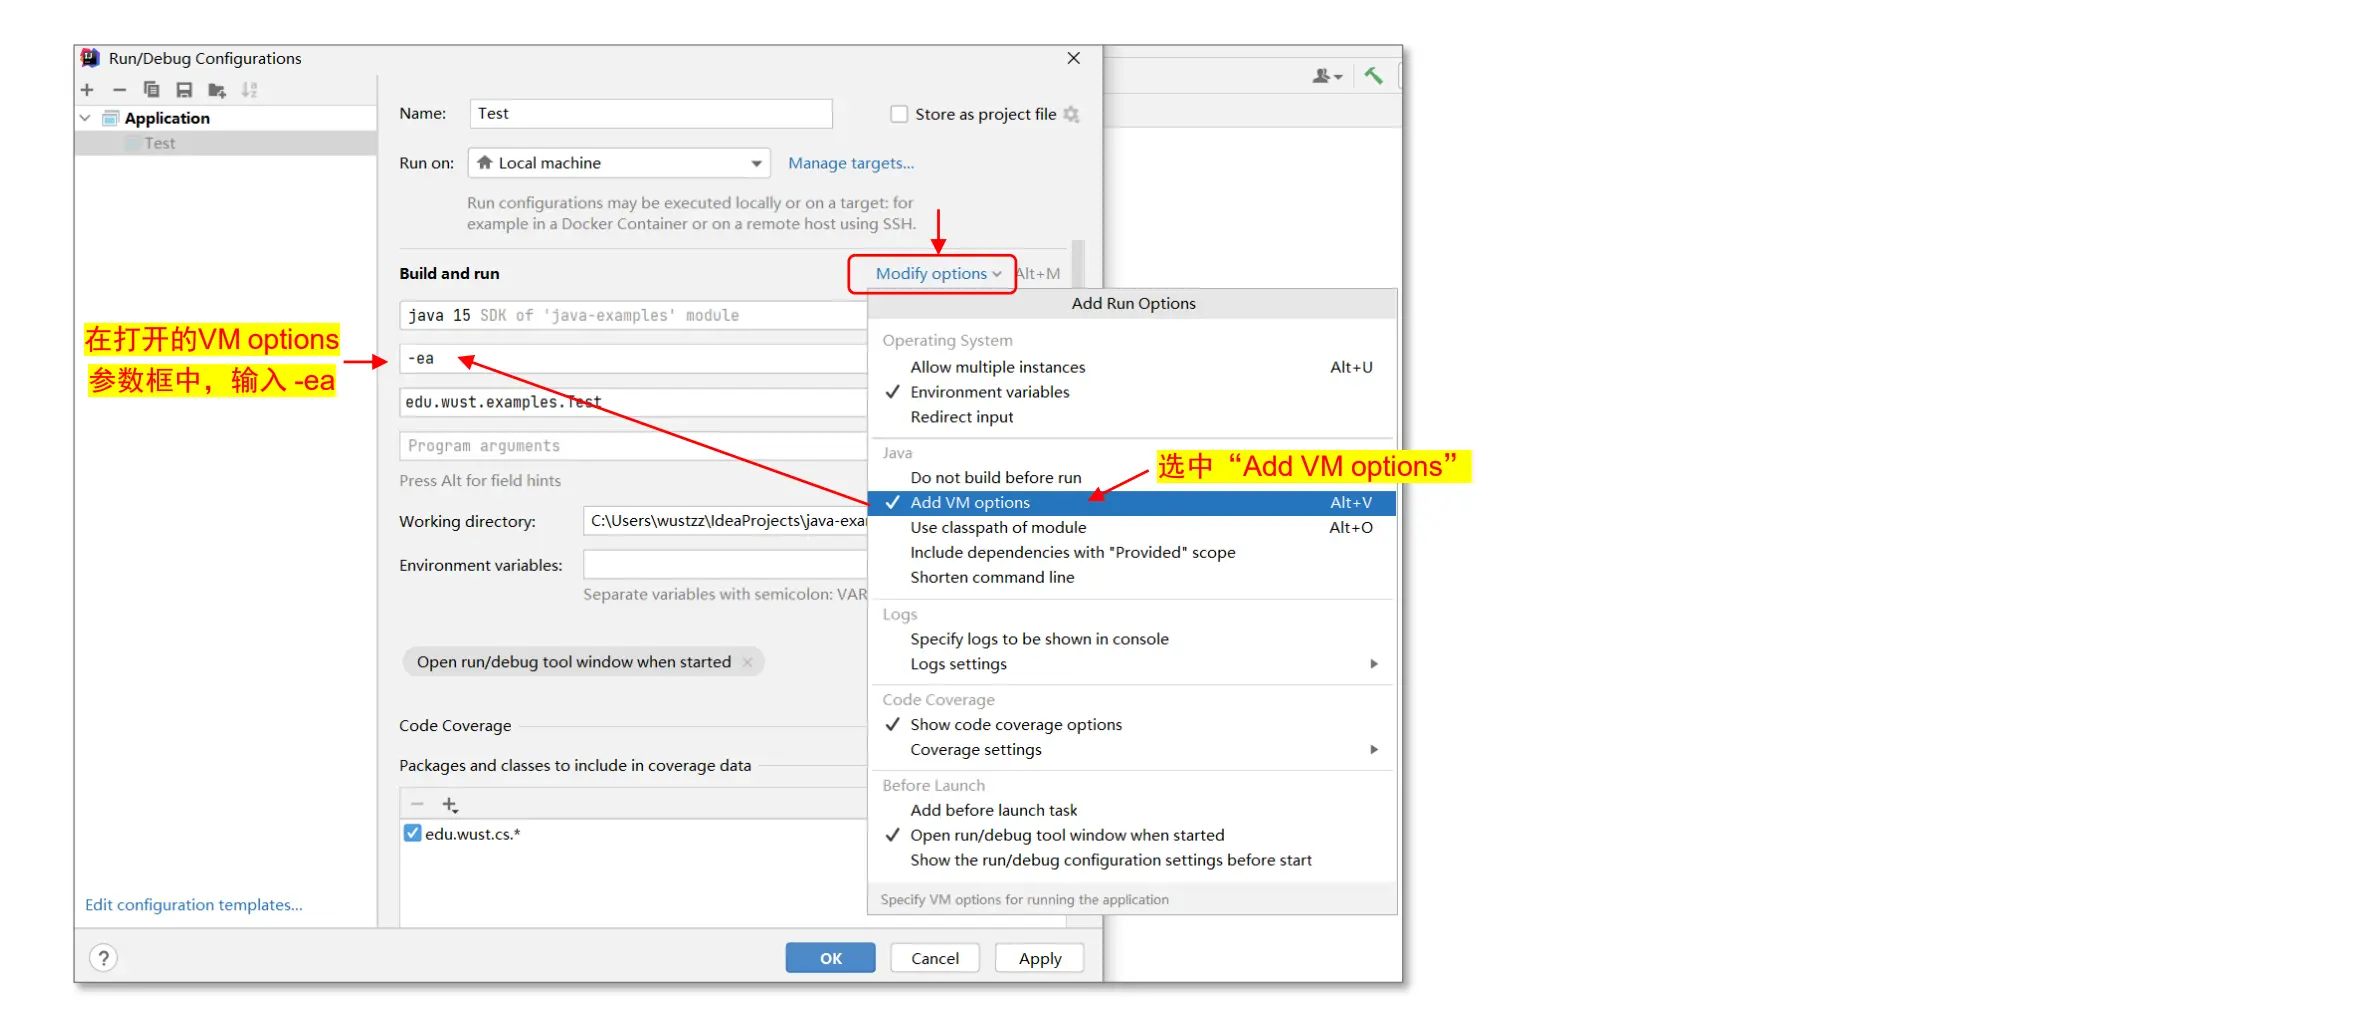The image size is (2371, 1022).
Task: Open gear icon next to Store as project file
Action: coord(1071,114)
